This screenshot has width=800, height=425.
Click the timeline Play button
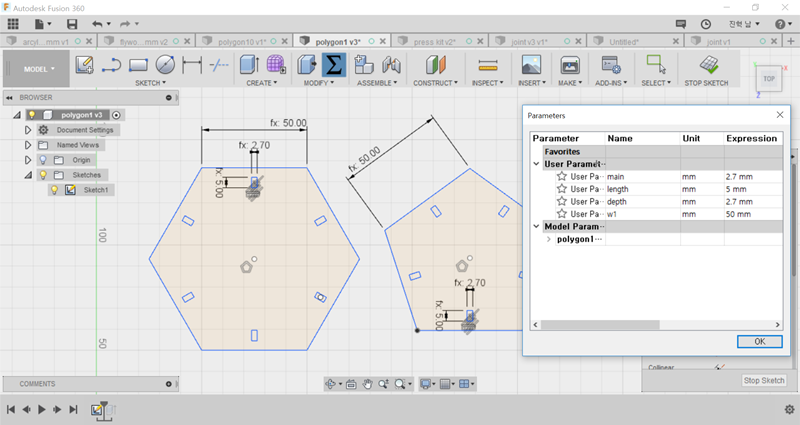42,409
